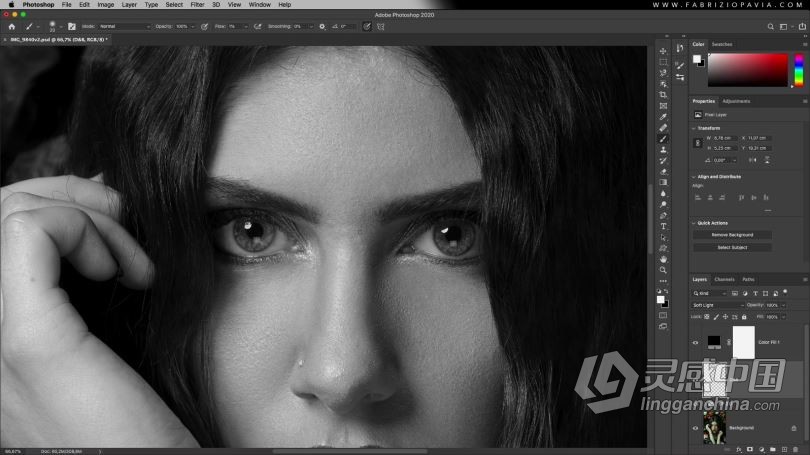Click the Add layer mask icon
Viewport: 810px width, 455px height.
pos(750,450)
